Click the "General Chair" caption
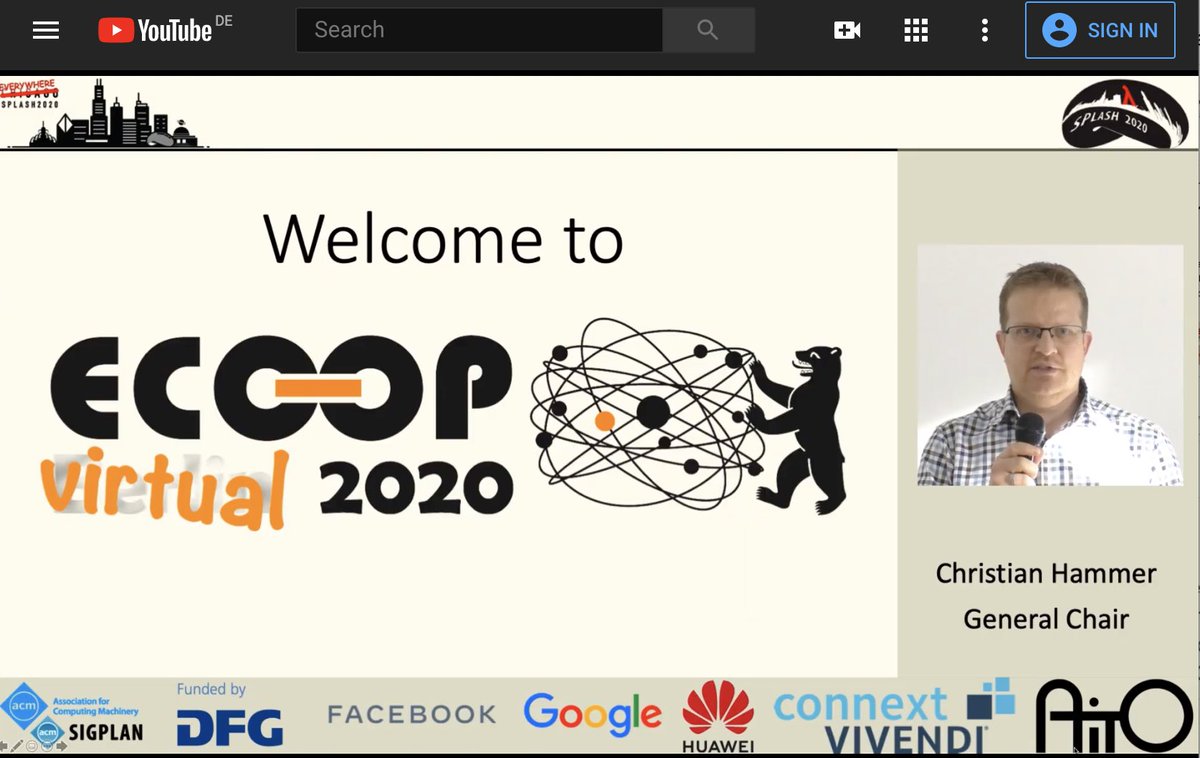This screenshot has width=1200, height=758. 1046,619
